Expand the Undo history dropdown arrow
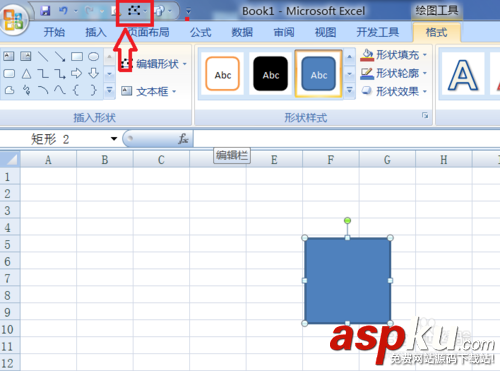 (76, 11)
